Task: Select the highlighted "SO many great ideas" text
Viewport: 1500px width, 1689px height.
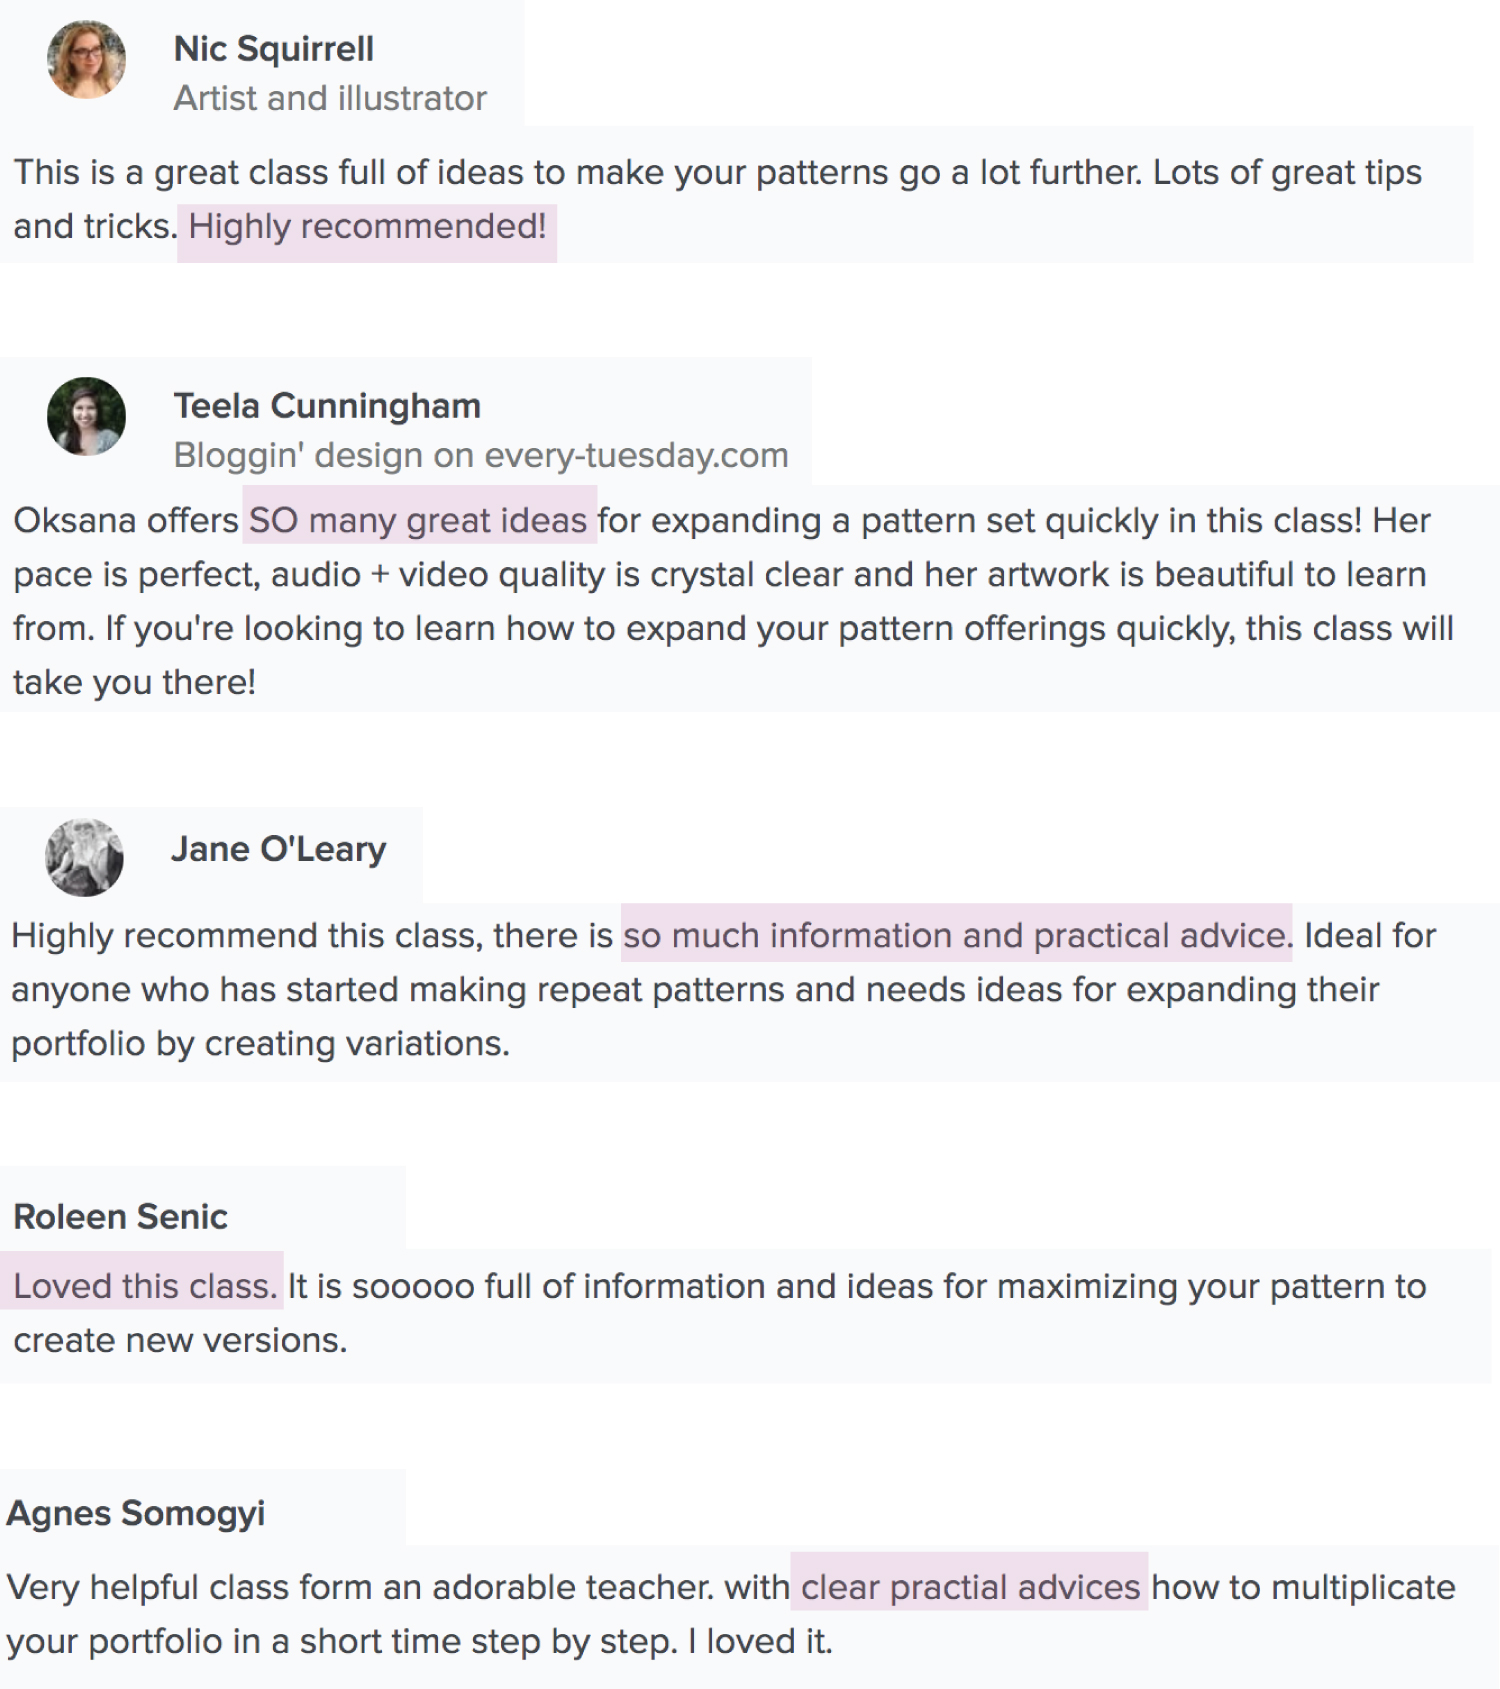Action: click(x=420, y=520)
